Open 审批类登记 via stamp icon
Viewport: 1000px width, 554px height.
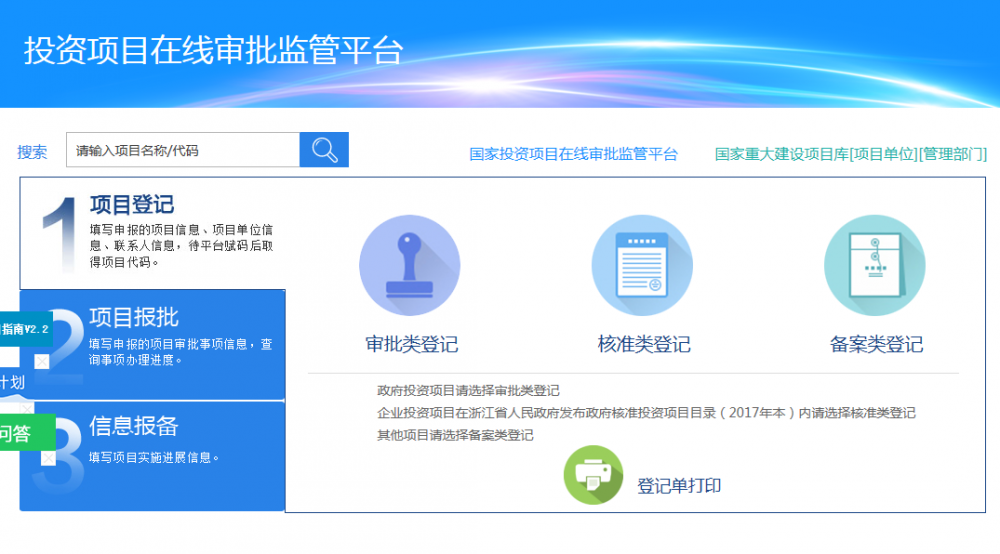(409, 265)
